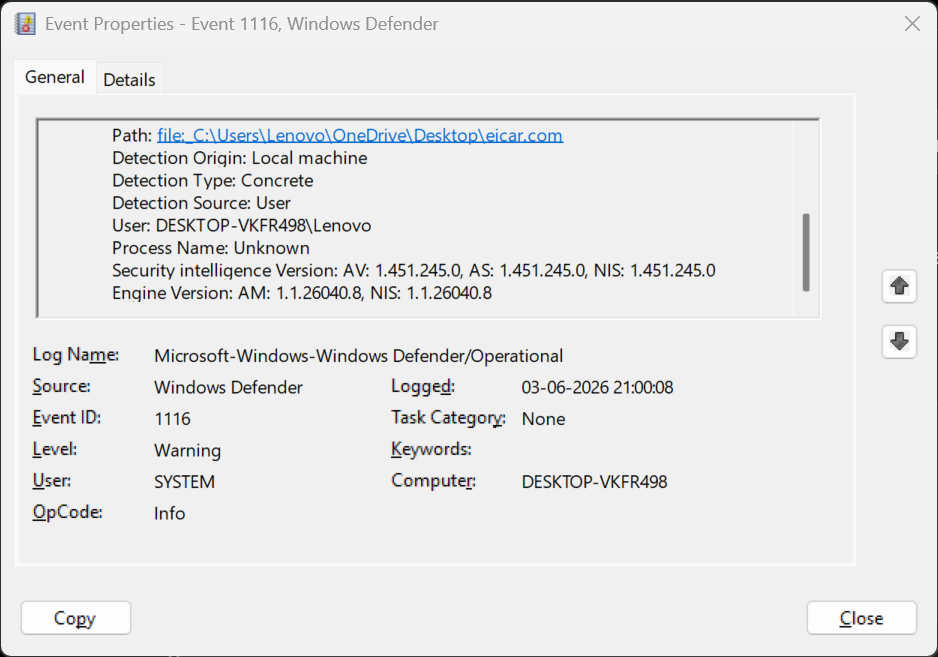938x657 pixels.
Task: Click the Task Category value None
Action: coord(543,419)
